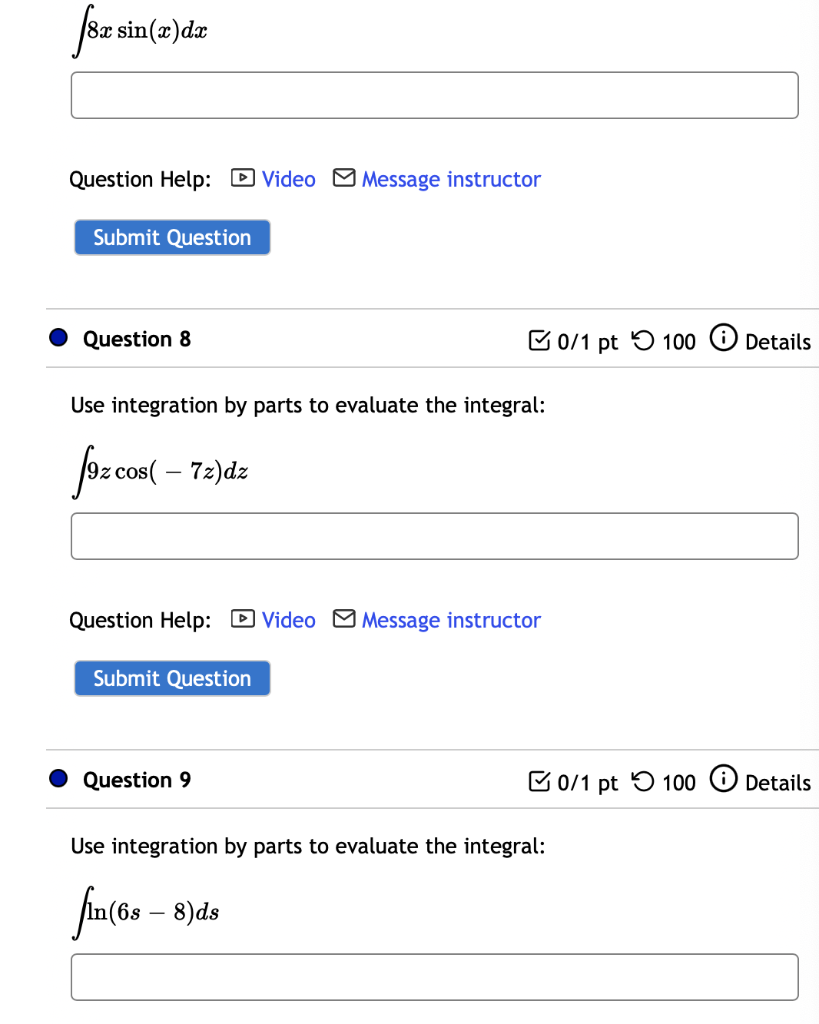Click the blue status dot for Question 9
The height and width of the screenshot is (1024, 819).
click(59, 780)
